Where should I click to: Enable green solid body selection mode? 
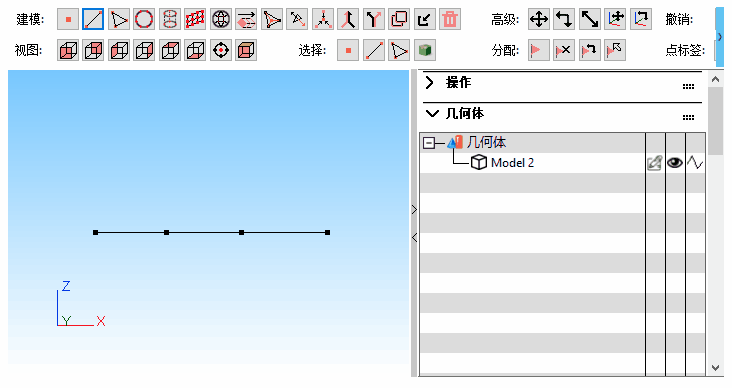pyautogui.click(x=425, y=50)
